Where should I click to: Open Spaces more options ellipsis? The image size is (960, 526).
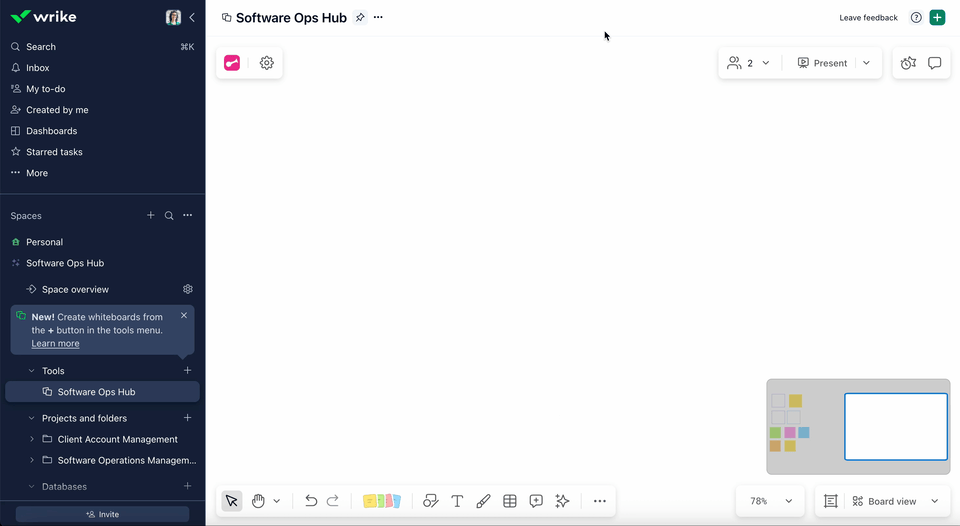coord(188,215)
